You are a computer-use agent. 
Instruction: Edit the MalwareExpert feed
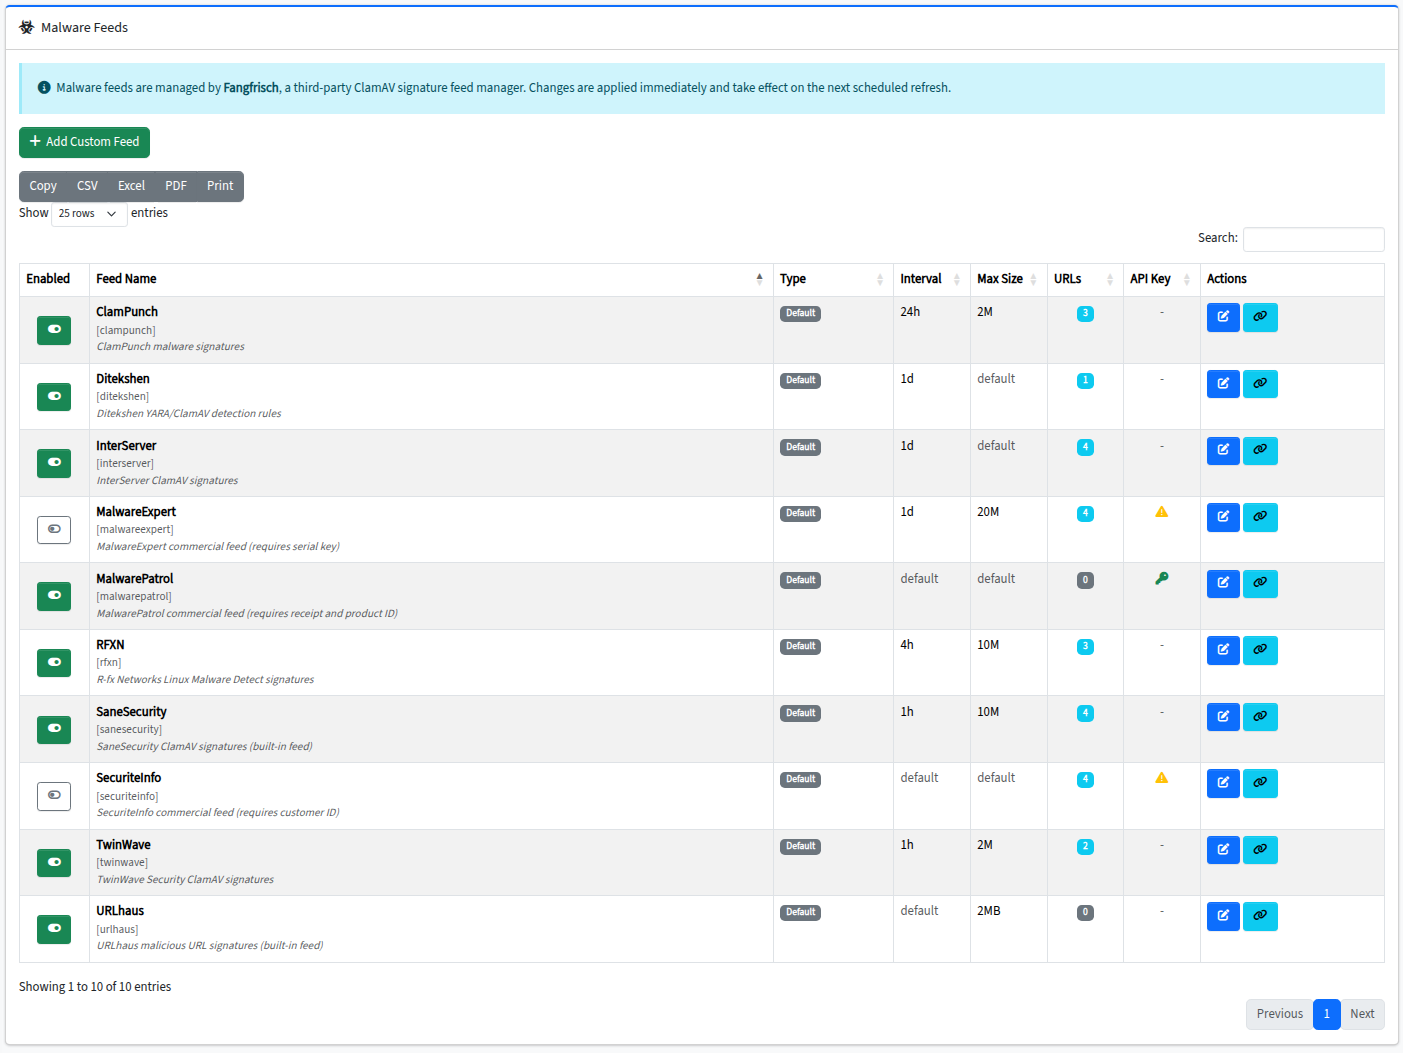click(x=1223, y=517)
